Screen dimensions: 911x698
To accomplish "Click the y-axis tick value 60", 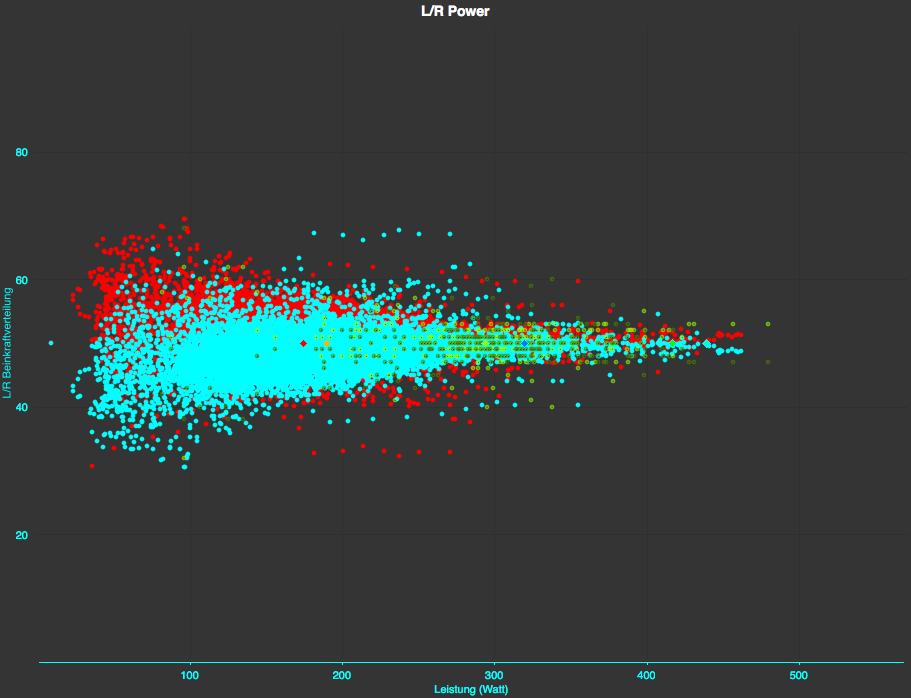I will (x=21, y=280).
